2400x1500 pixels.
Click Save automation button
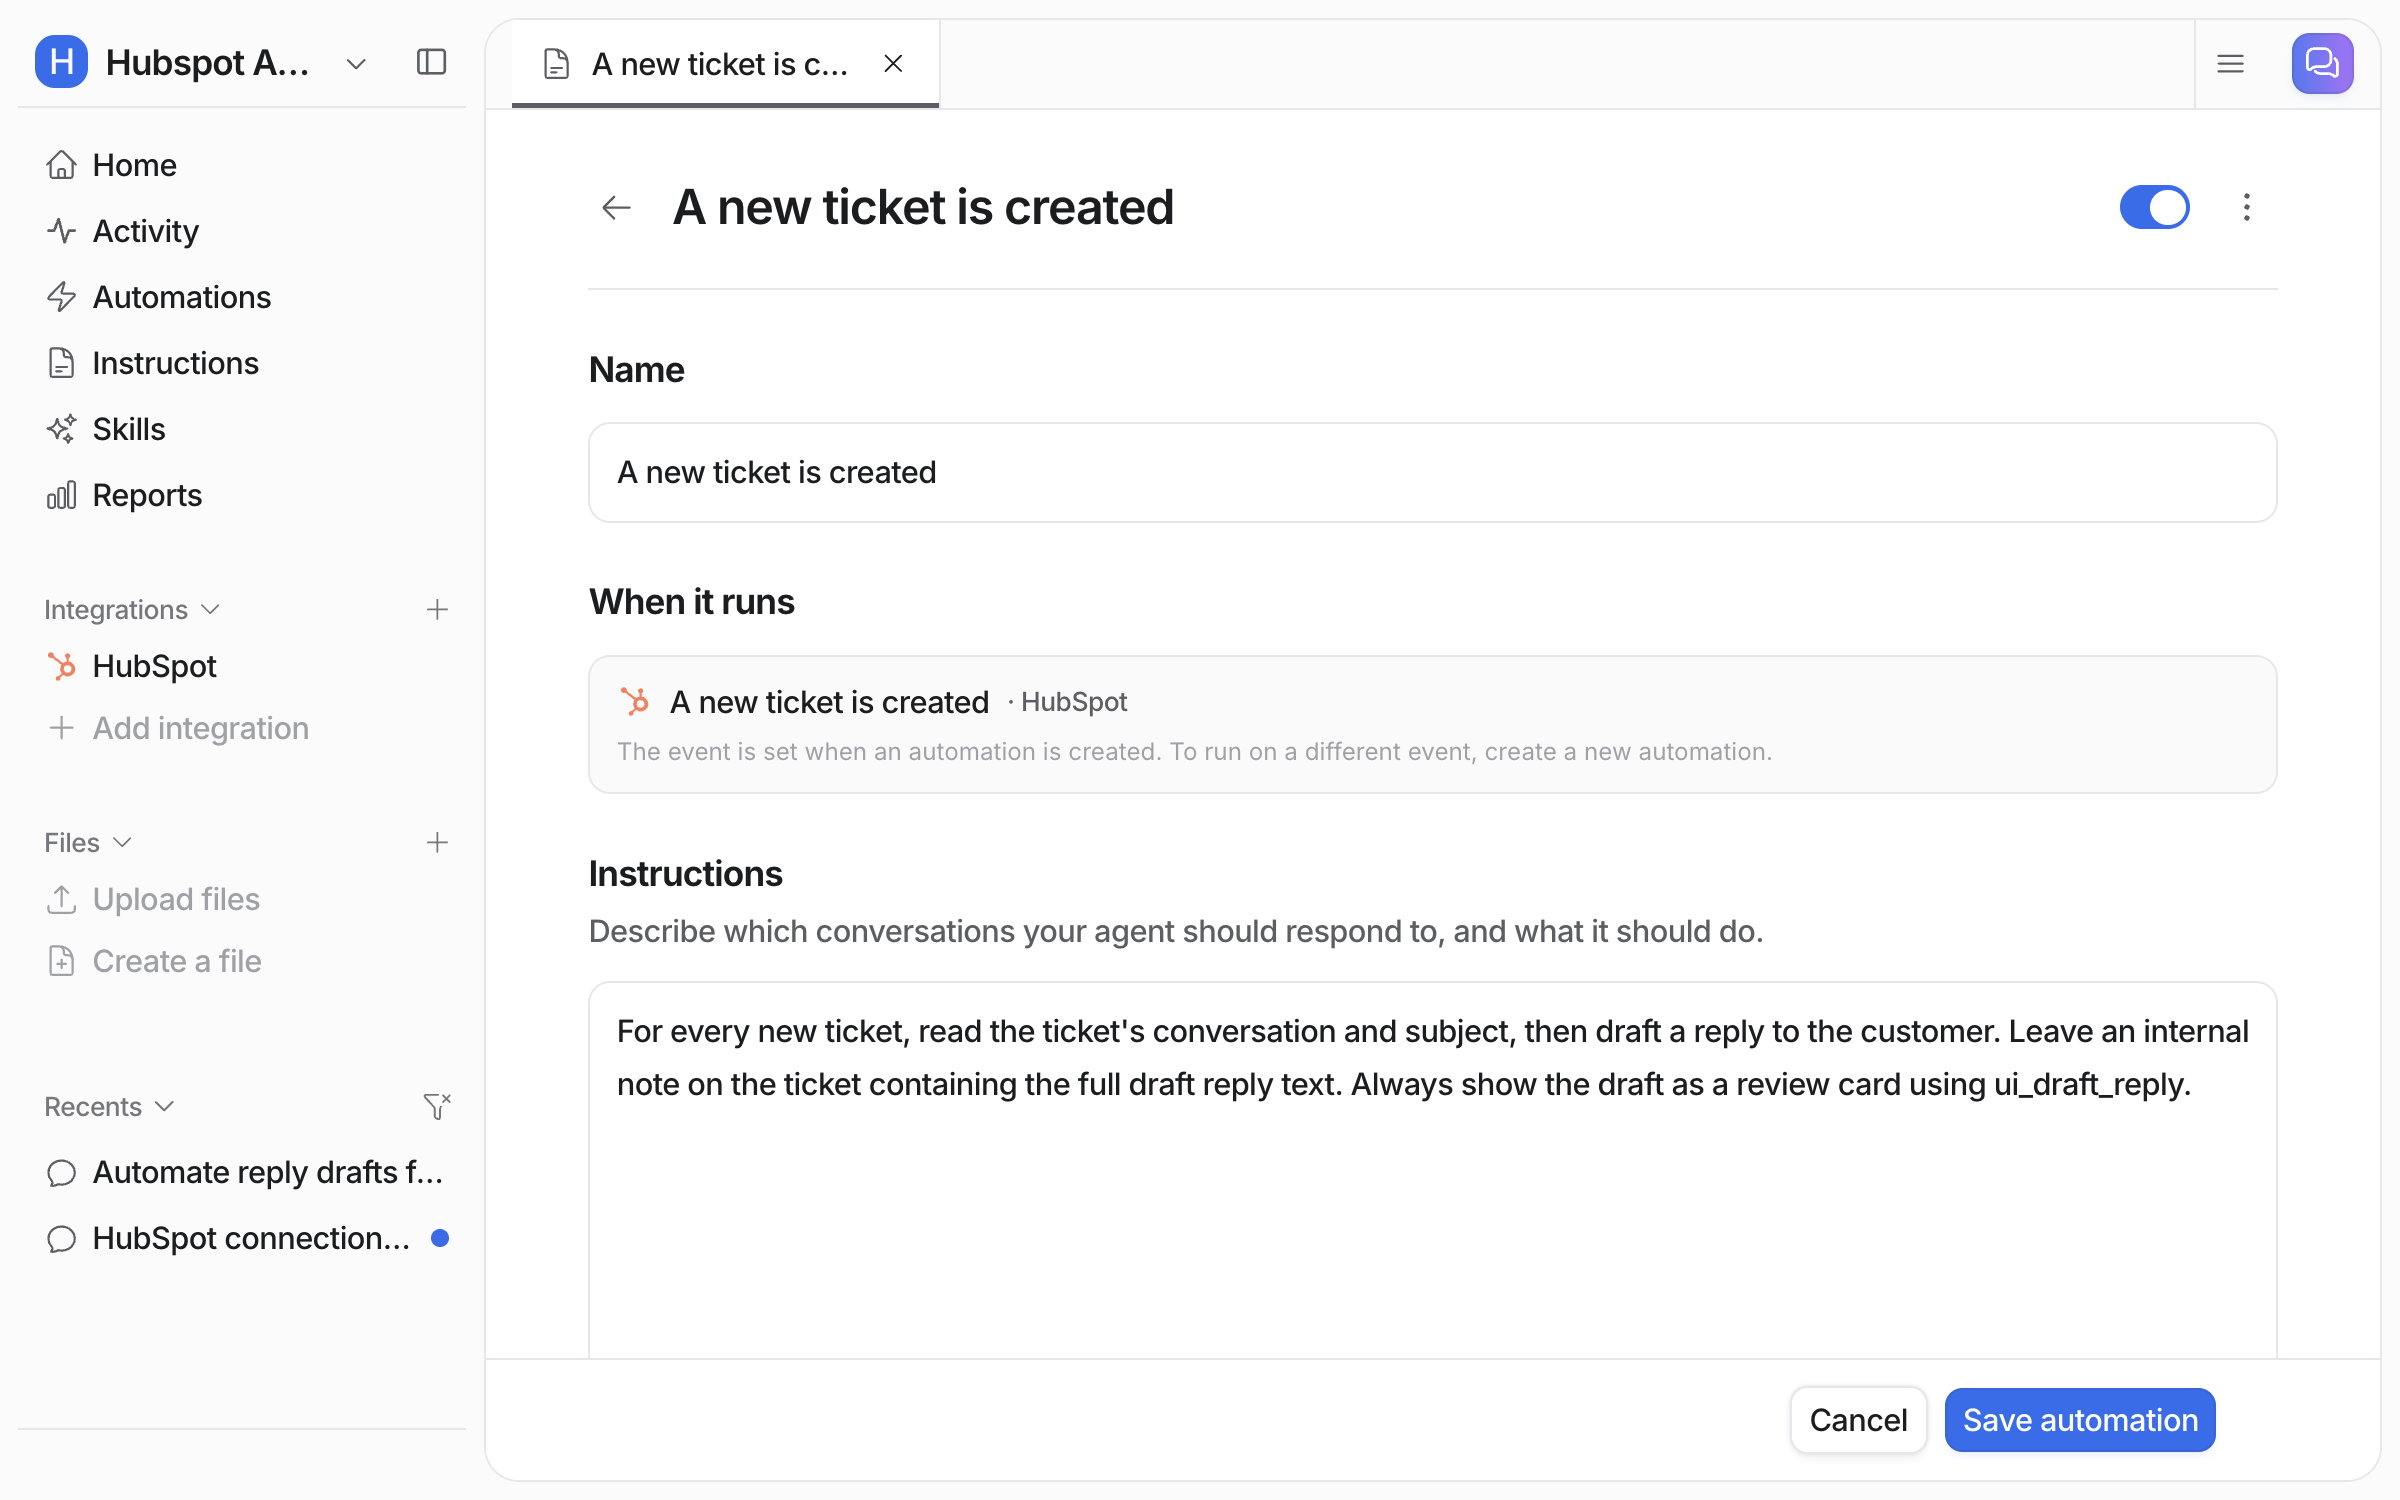[2080, 1419]
